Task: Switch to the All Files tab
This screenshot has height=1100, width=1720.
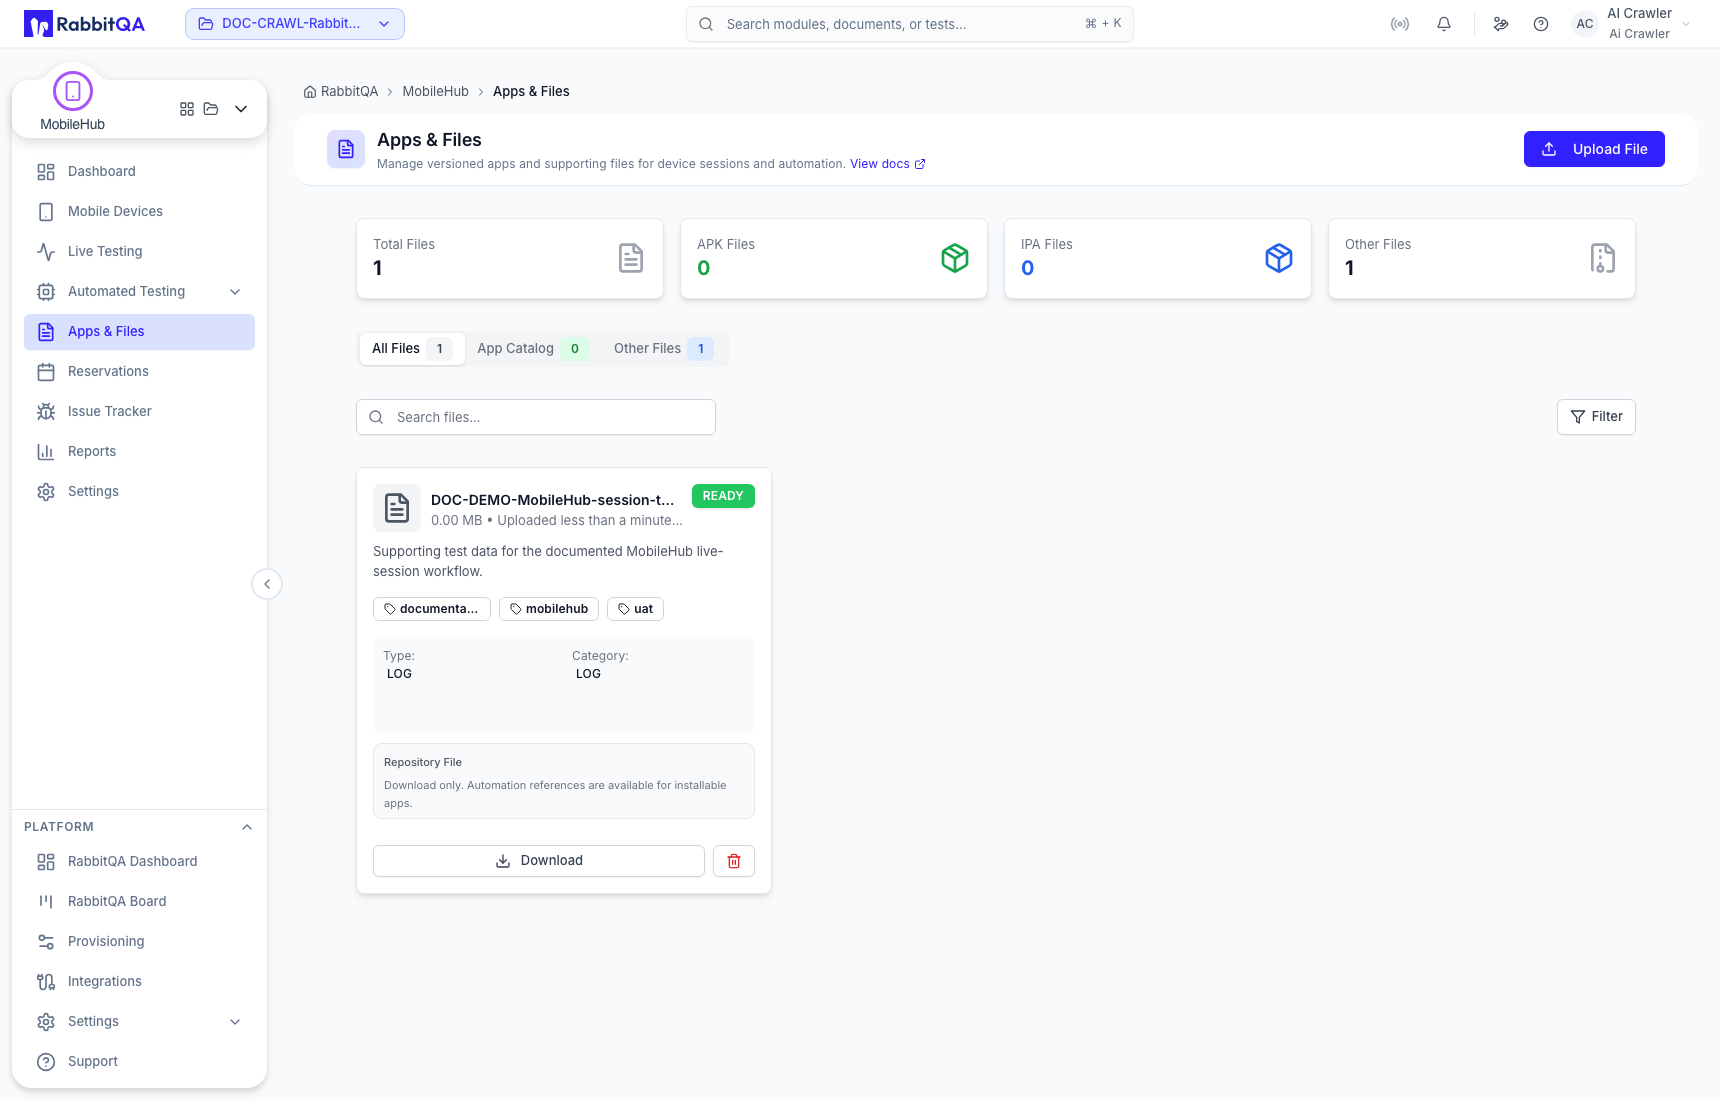Action: click(x=412, y=349)
